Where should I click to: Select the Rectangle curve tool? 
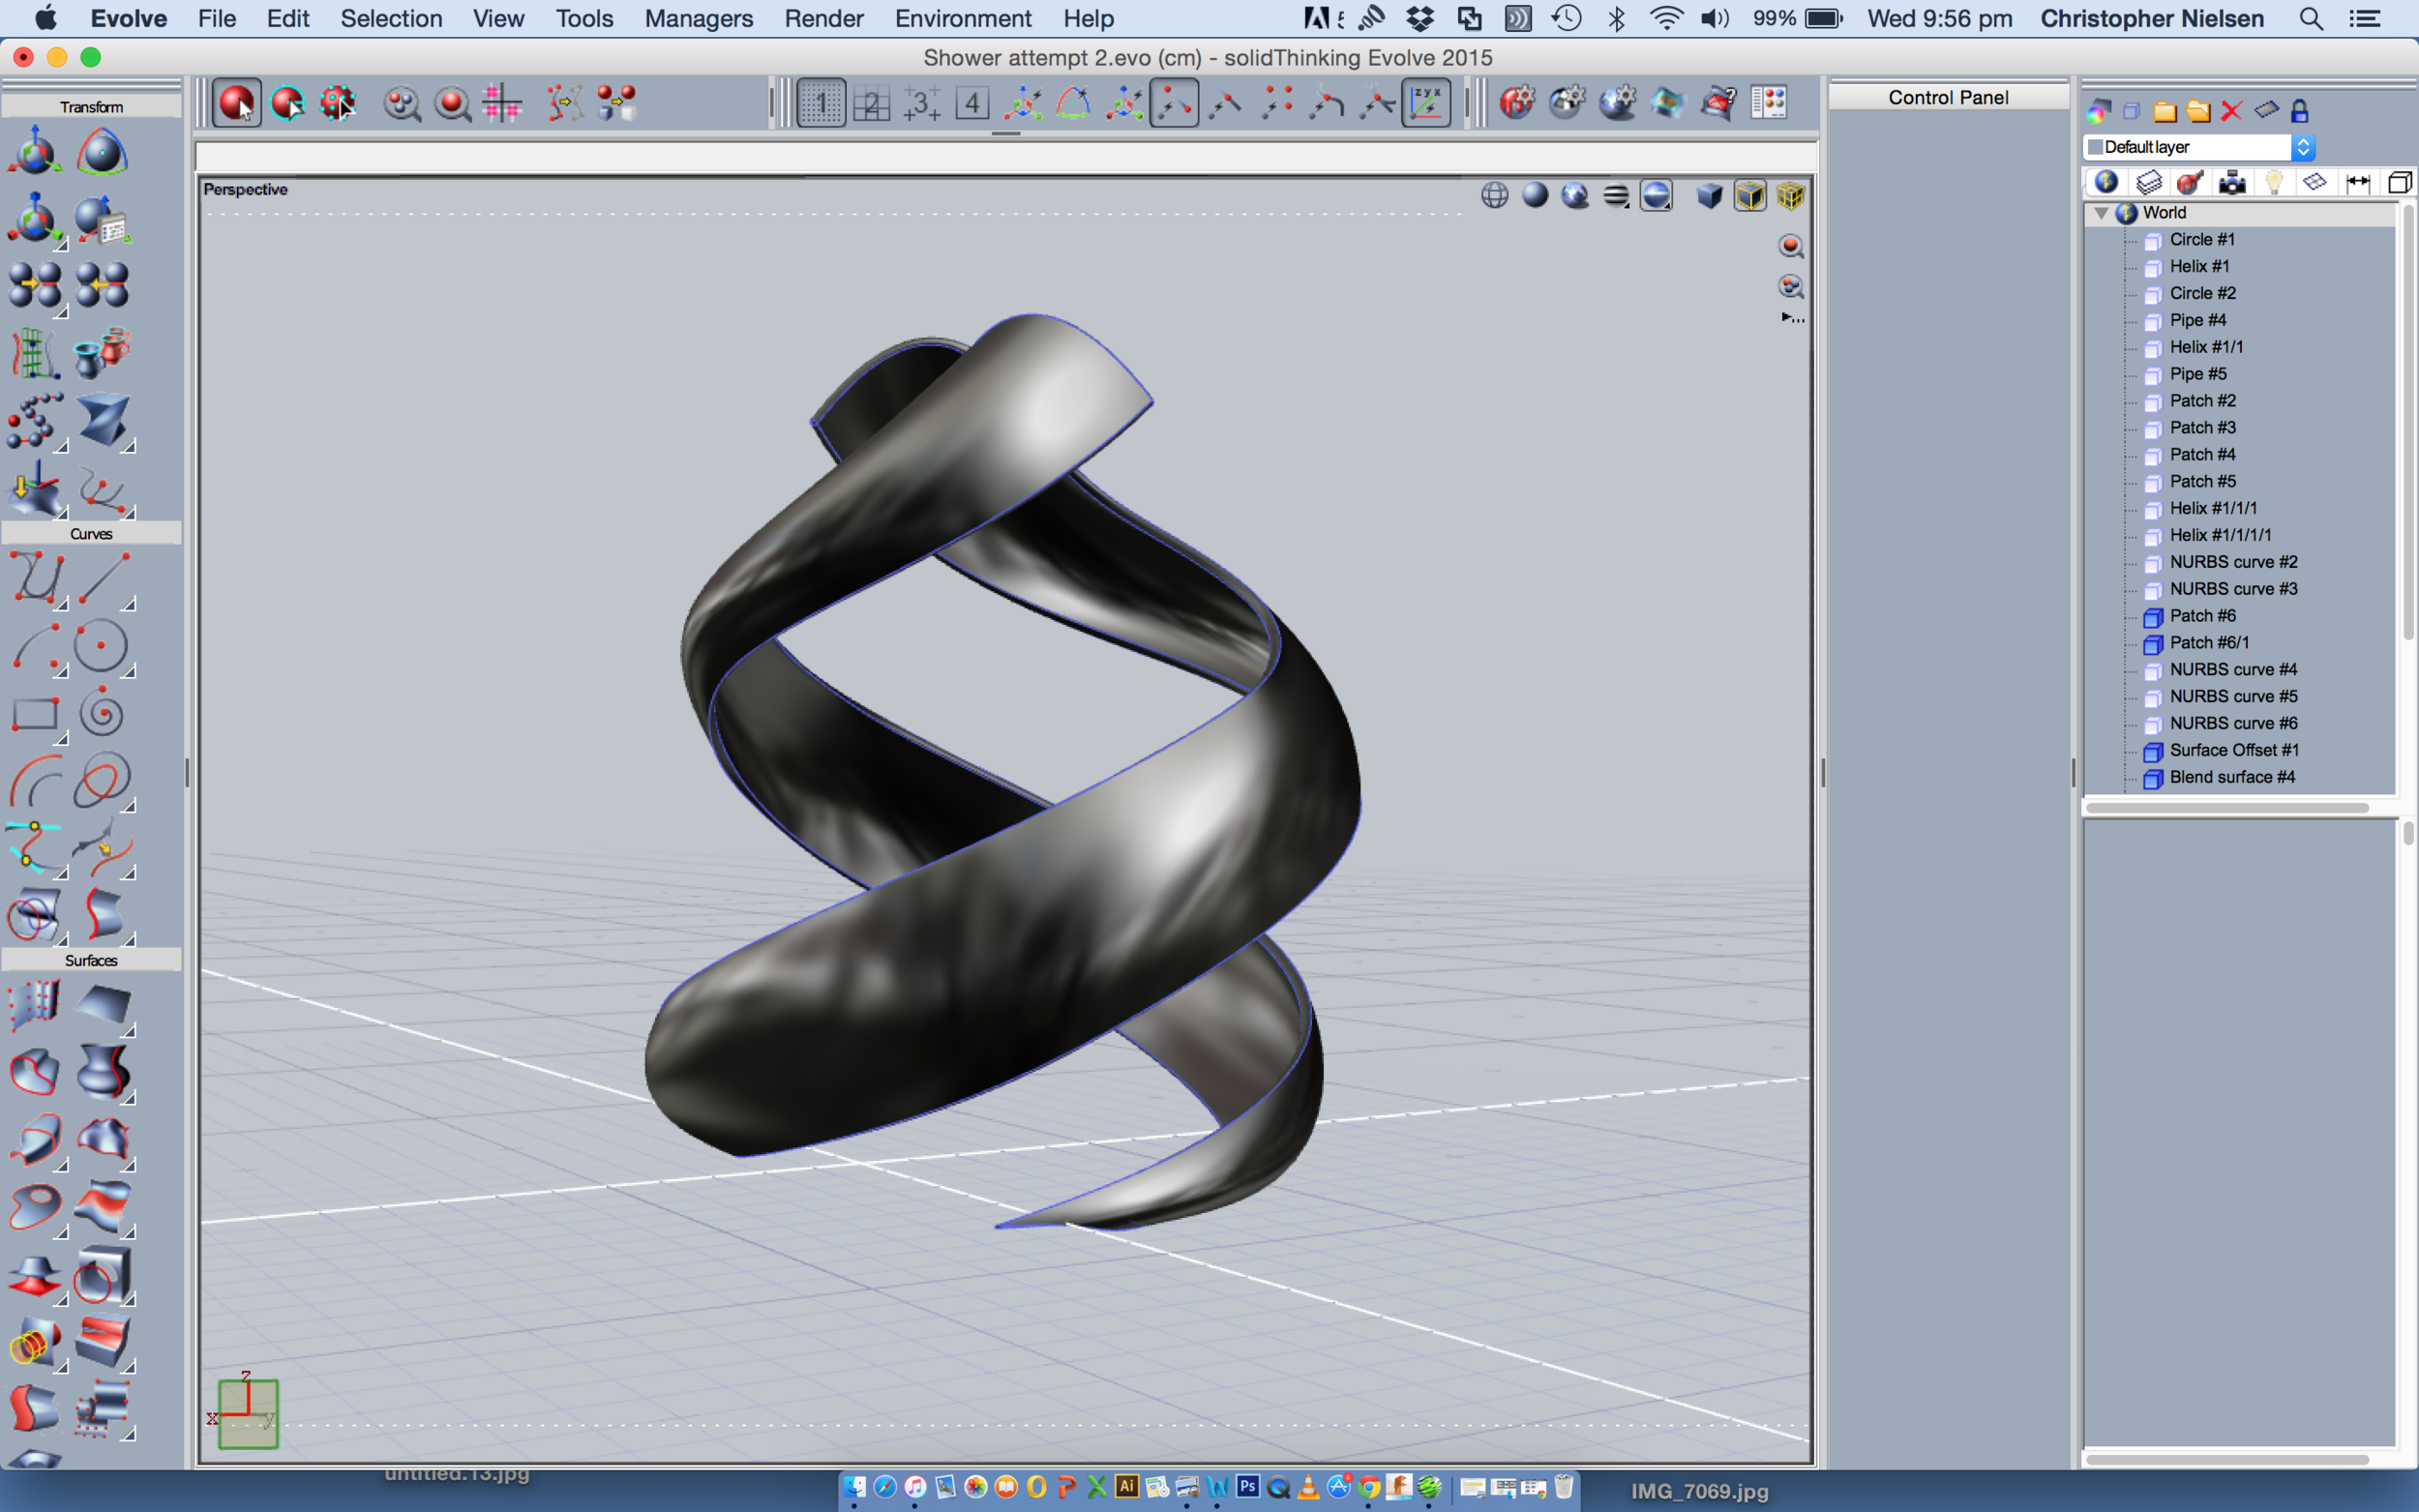[x=34, y=714]
